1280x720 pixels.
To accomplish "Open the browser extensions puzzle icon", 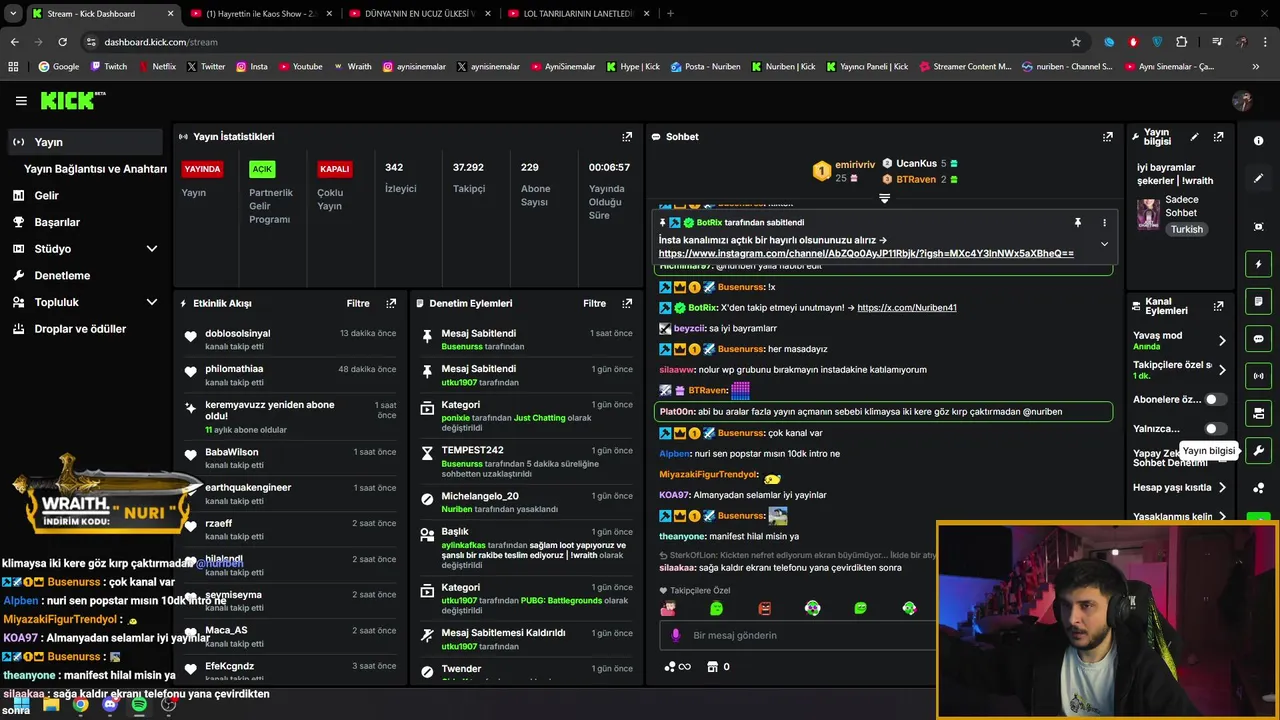I will pyautogui.click(x=1182, y=42).
